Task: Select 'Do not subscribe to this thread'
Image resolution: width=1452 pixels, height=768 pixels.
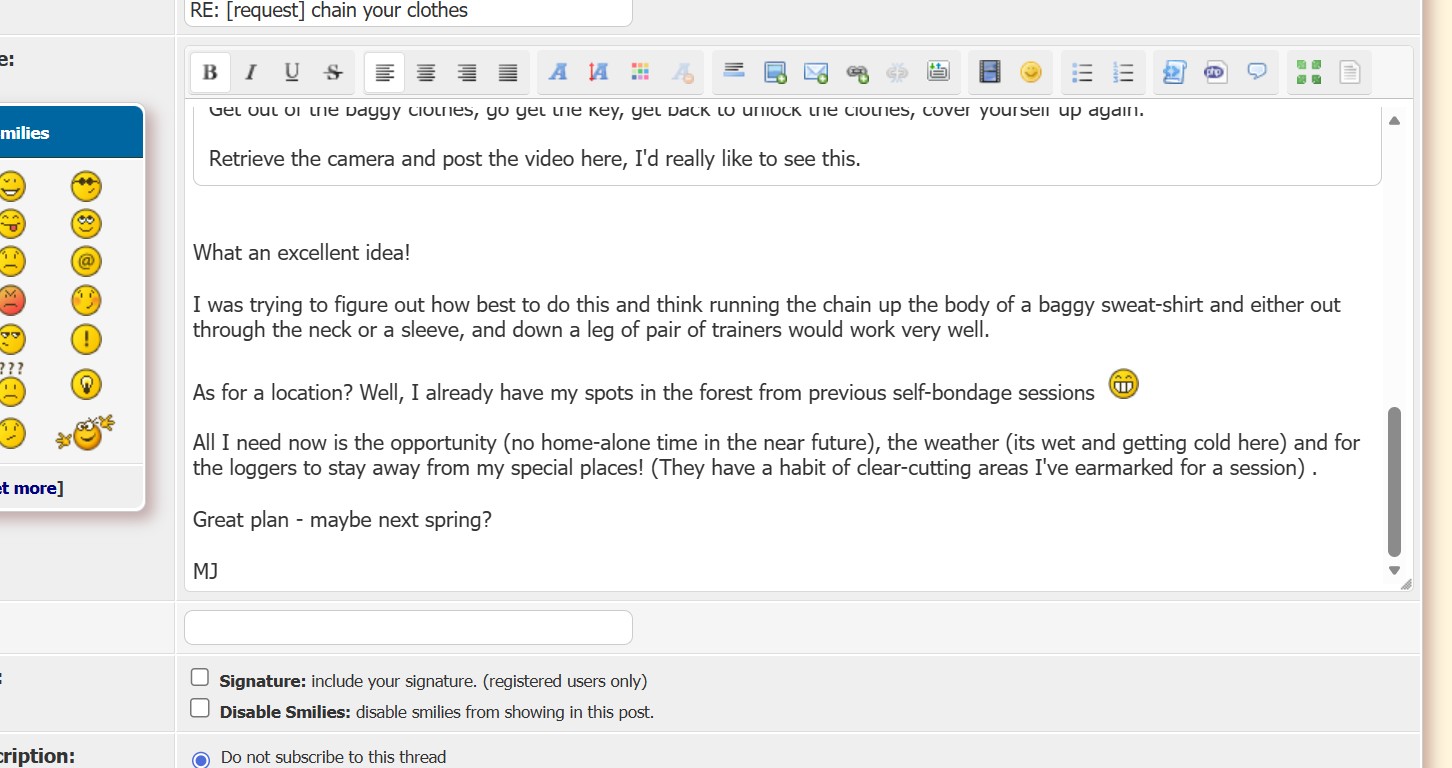Action: tap(201, 759)
